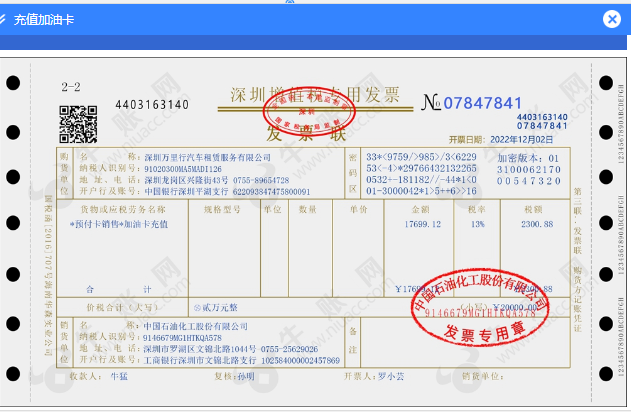Click buyer address 深圳龙岗区兴隆街43号
631x412 pixels.
(x=186, y=180)
